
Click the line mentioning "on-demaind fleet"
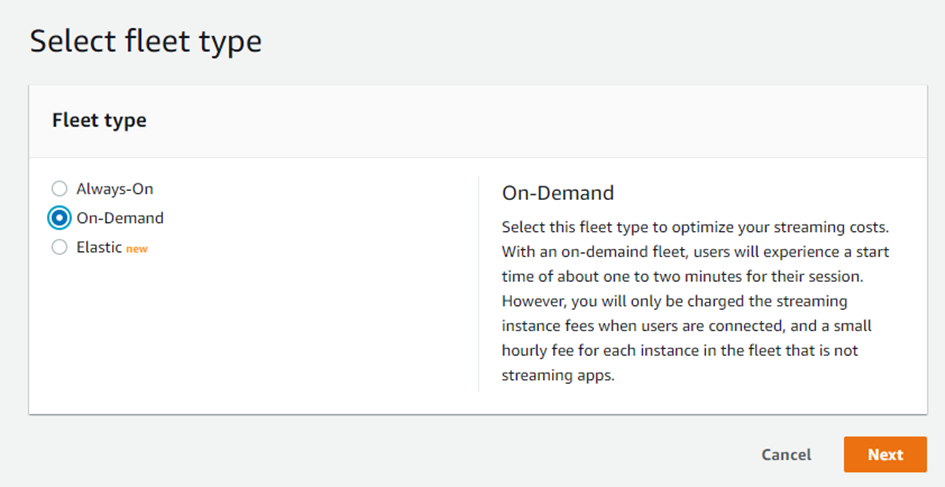(694, 251)
